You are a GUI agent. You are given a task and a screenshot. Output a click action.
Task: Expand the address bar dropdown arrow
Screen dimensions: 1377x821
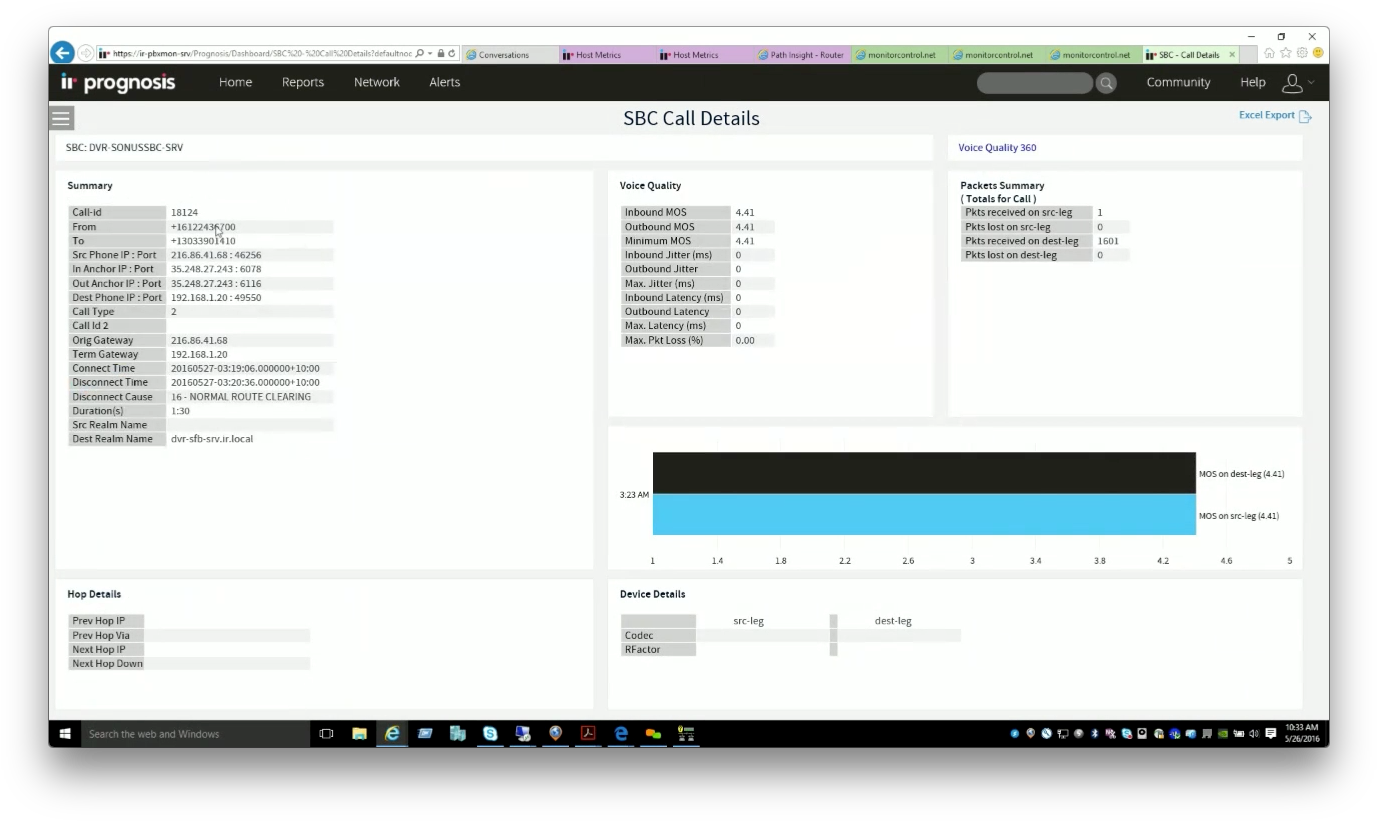pos(430,54)
